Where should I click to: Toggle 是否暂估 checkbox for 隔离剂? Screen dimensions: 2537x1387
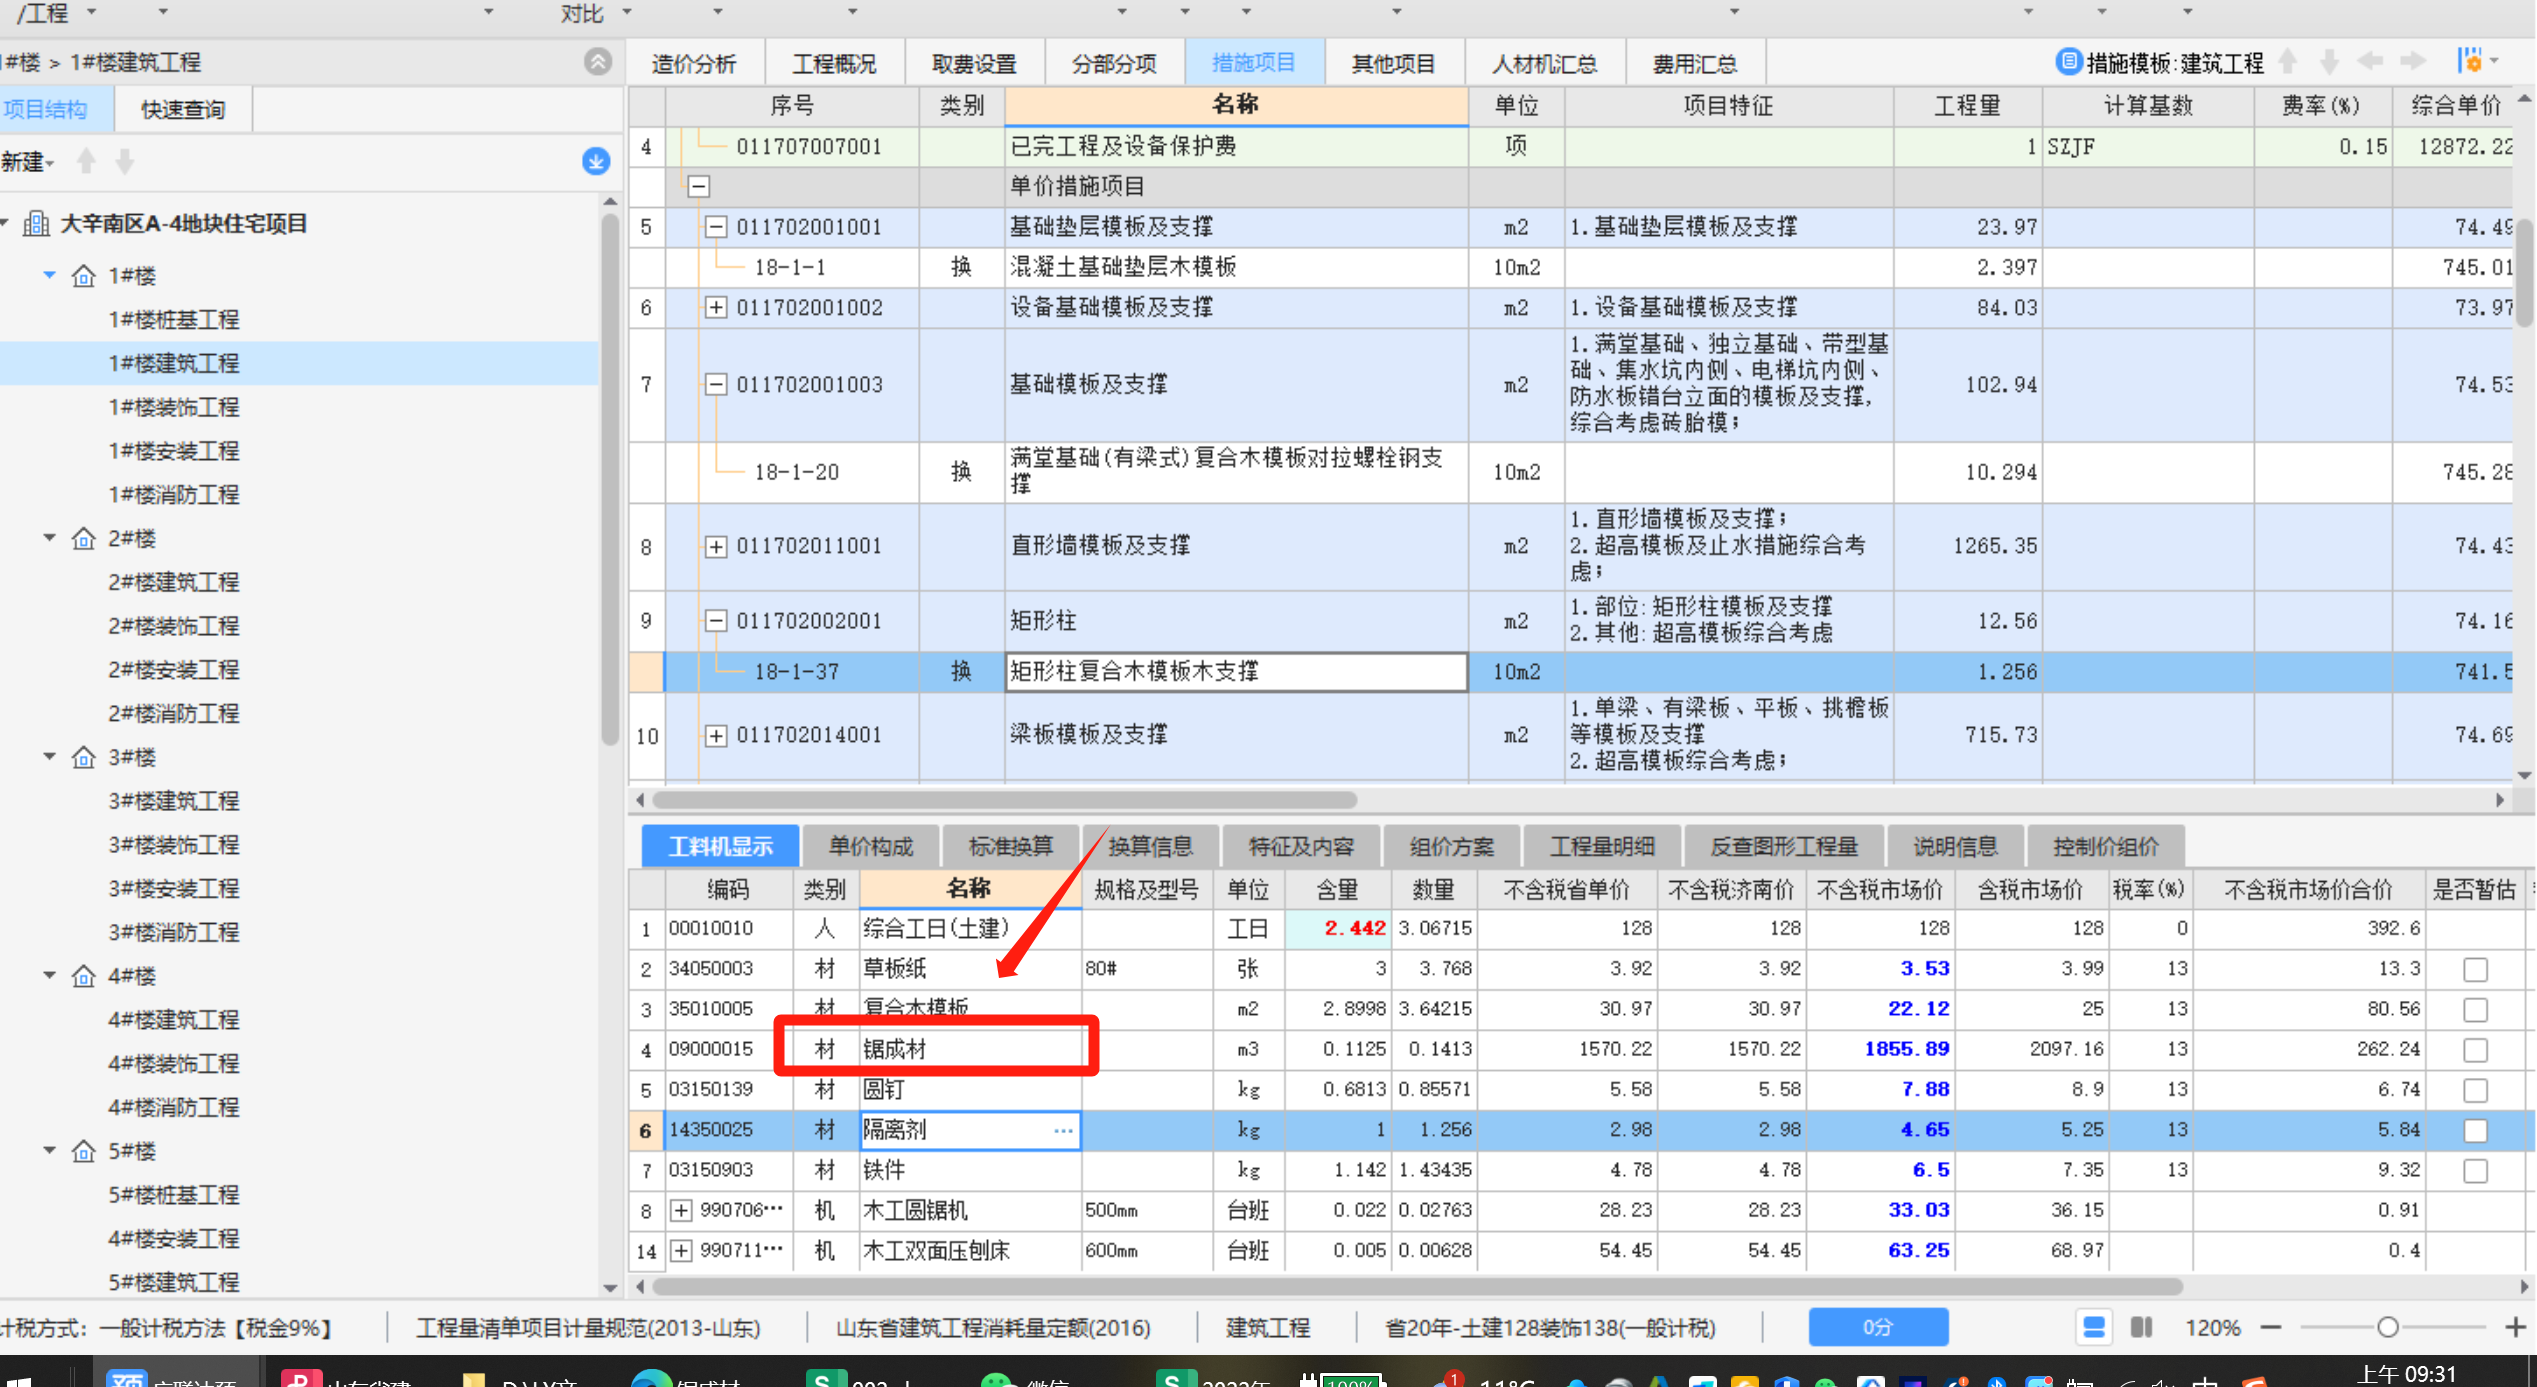[2475, 1130]
